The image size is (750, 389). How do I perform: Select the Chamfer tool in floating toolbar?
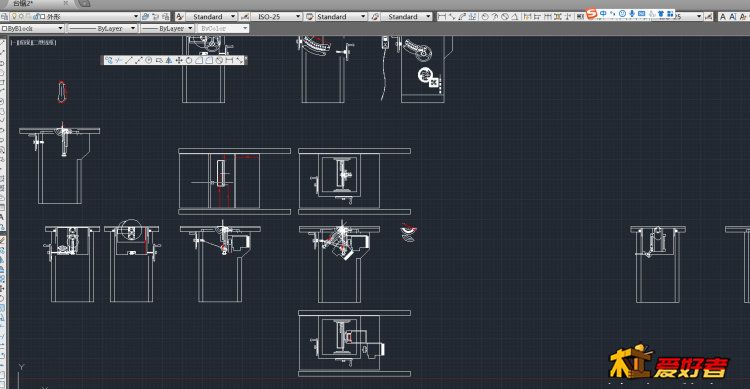[x=199, y=60]
